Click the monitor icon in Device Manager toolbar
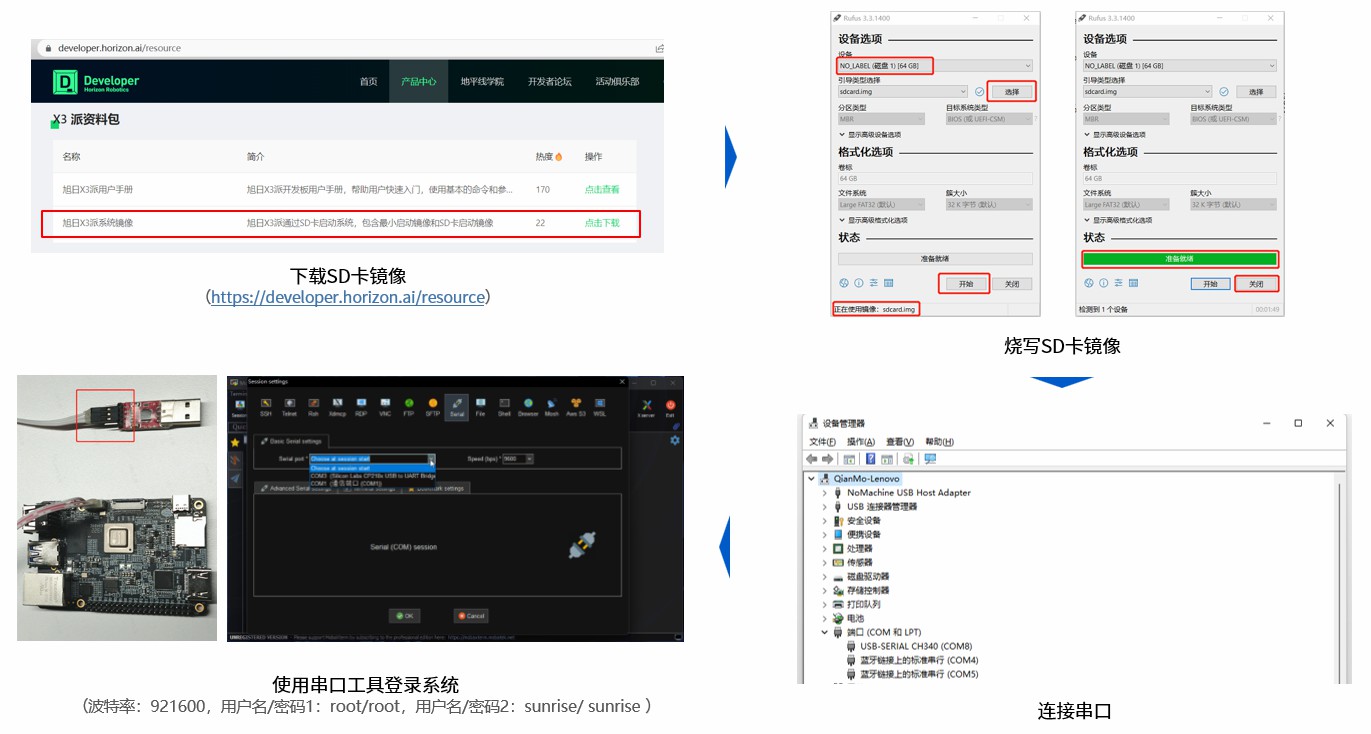This screenshot has width=1371, height=734. pyautogui.click(x=930, y=459)
